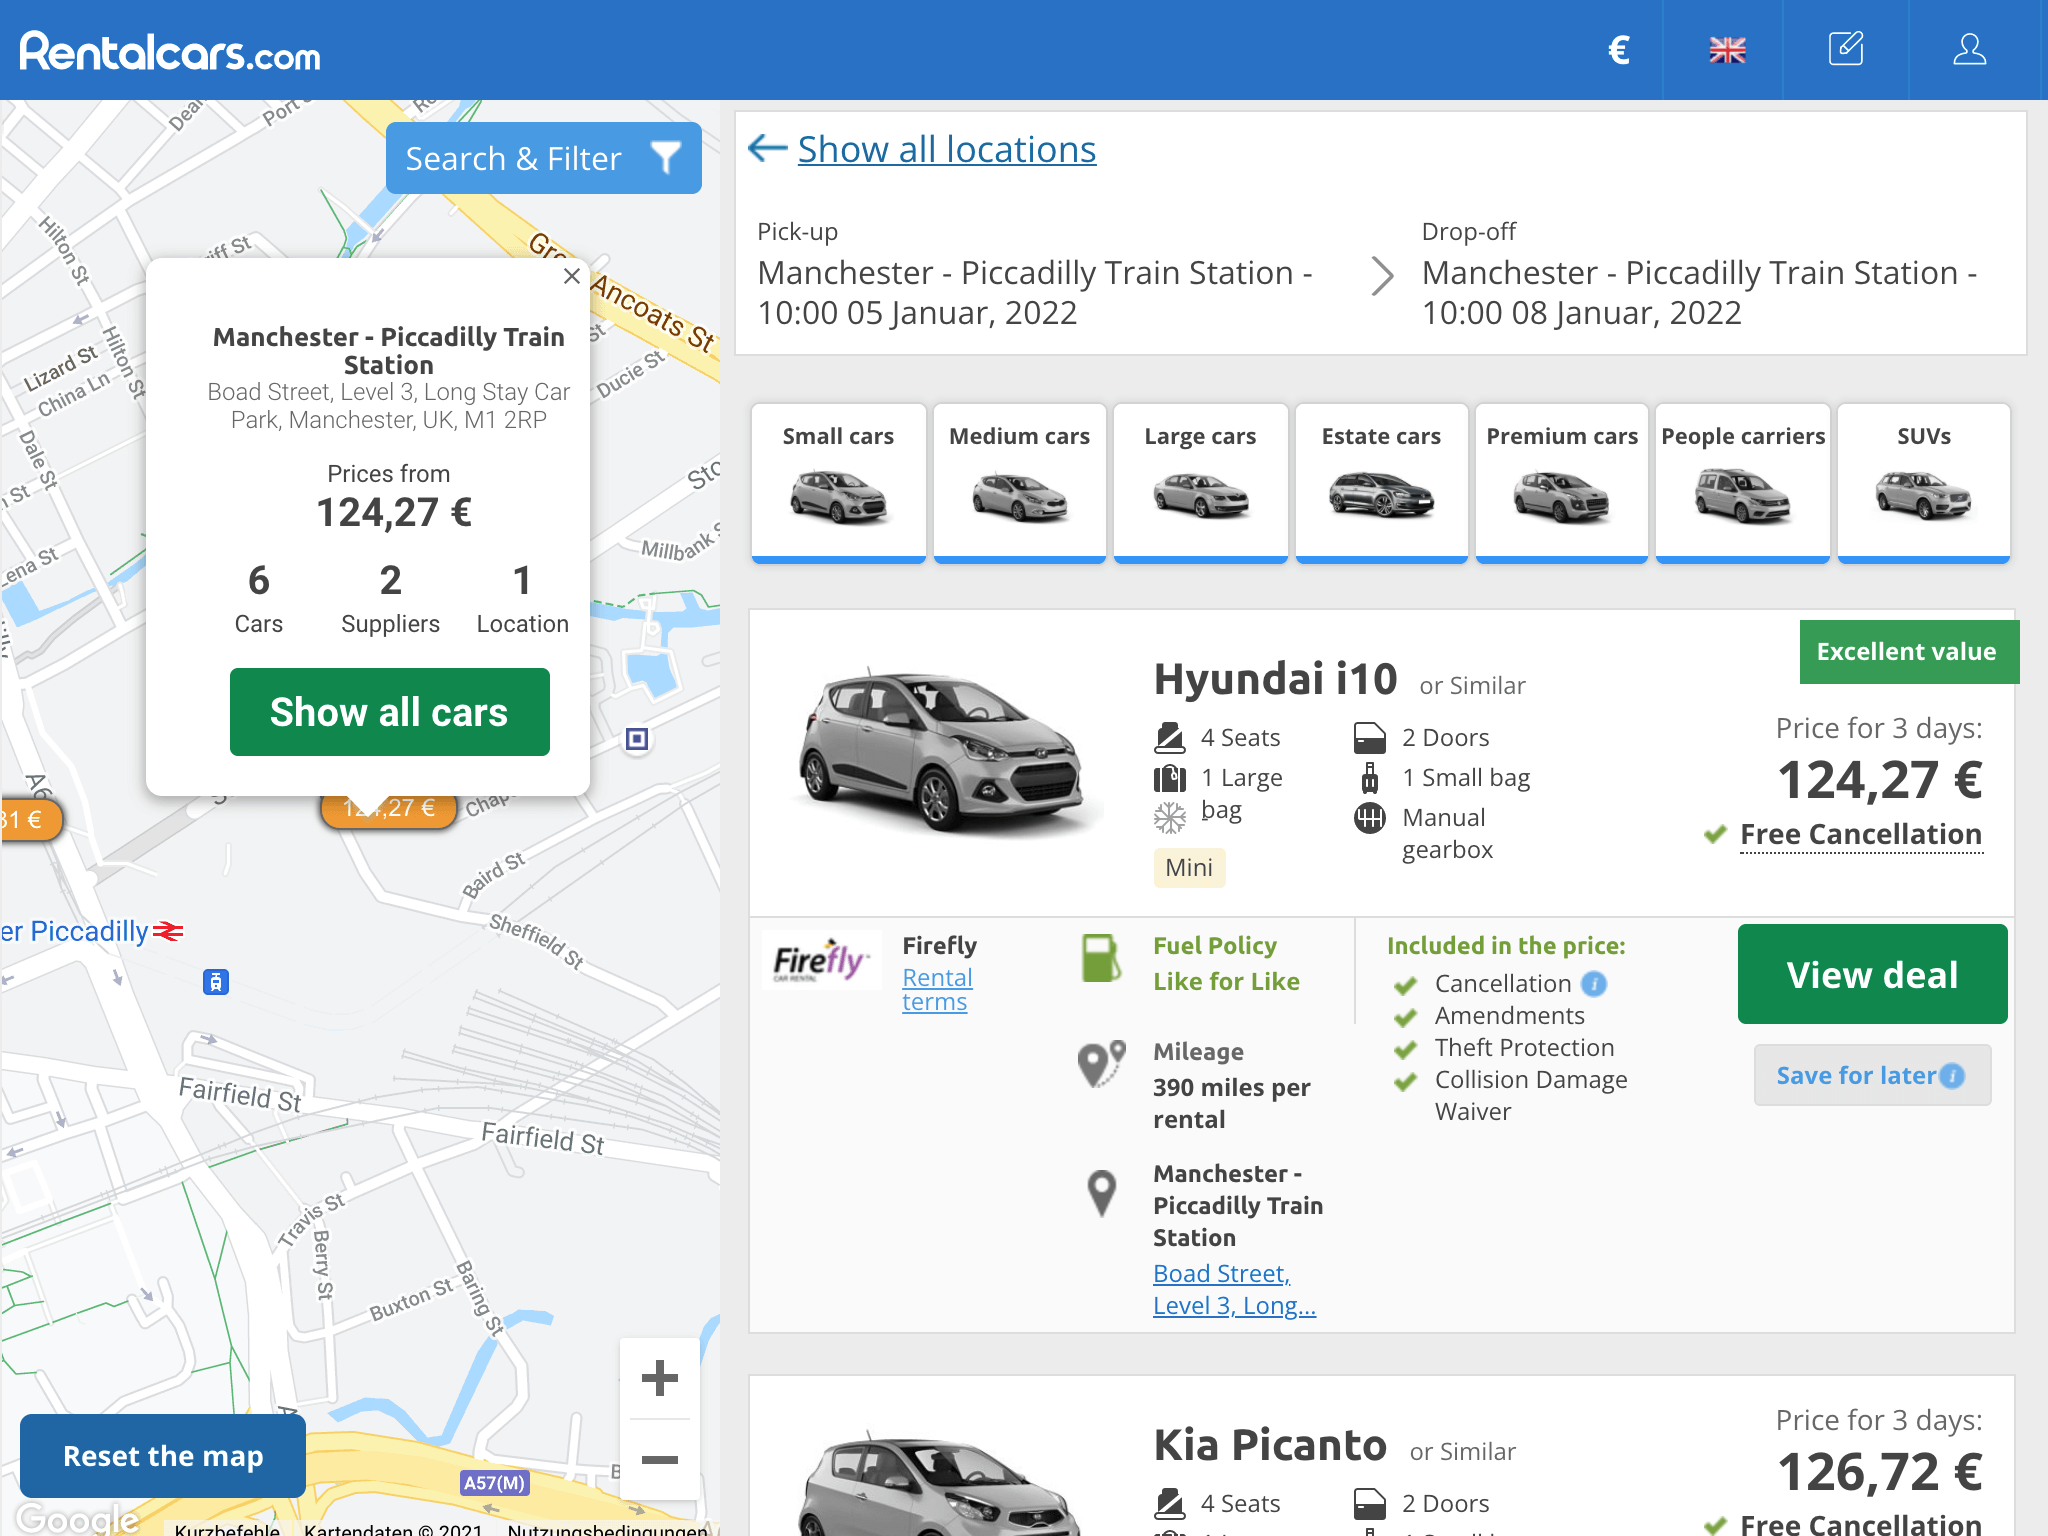2048x1536 pixels.
Task: Select the Large cars category
Action: 1200,483
